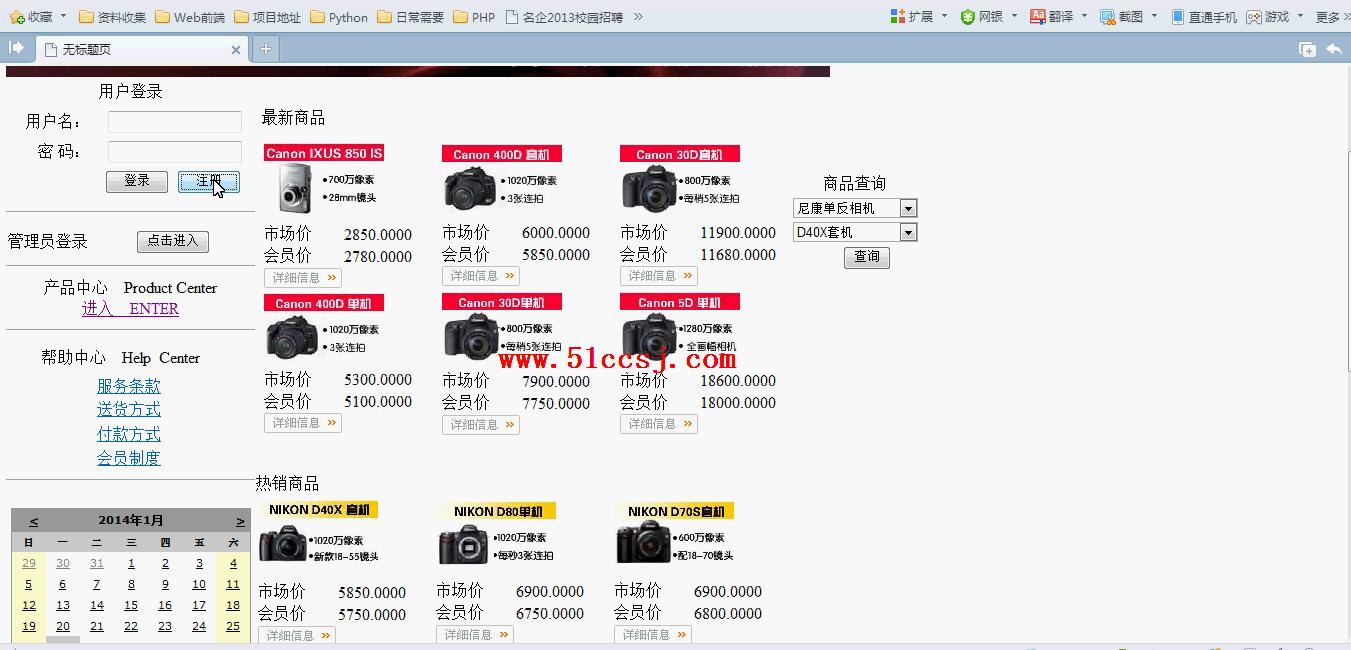The height and width of the screenshot is (650, 1351).
Task: Open 详细信息 for Canon 5D 单机
Action: (659, 424)
